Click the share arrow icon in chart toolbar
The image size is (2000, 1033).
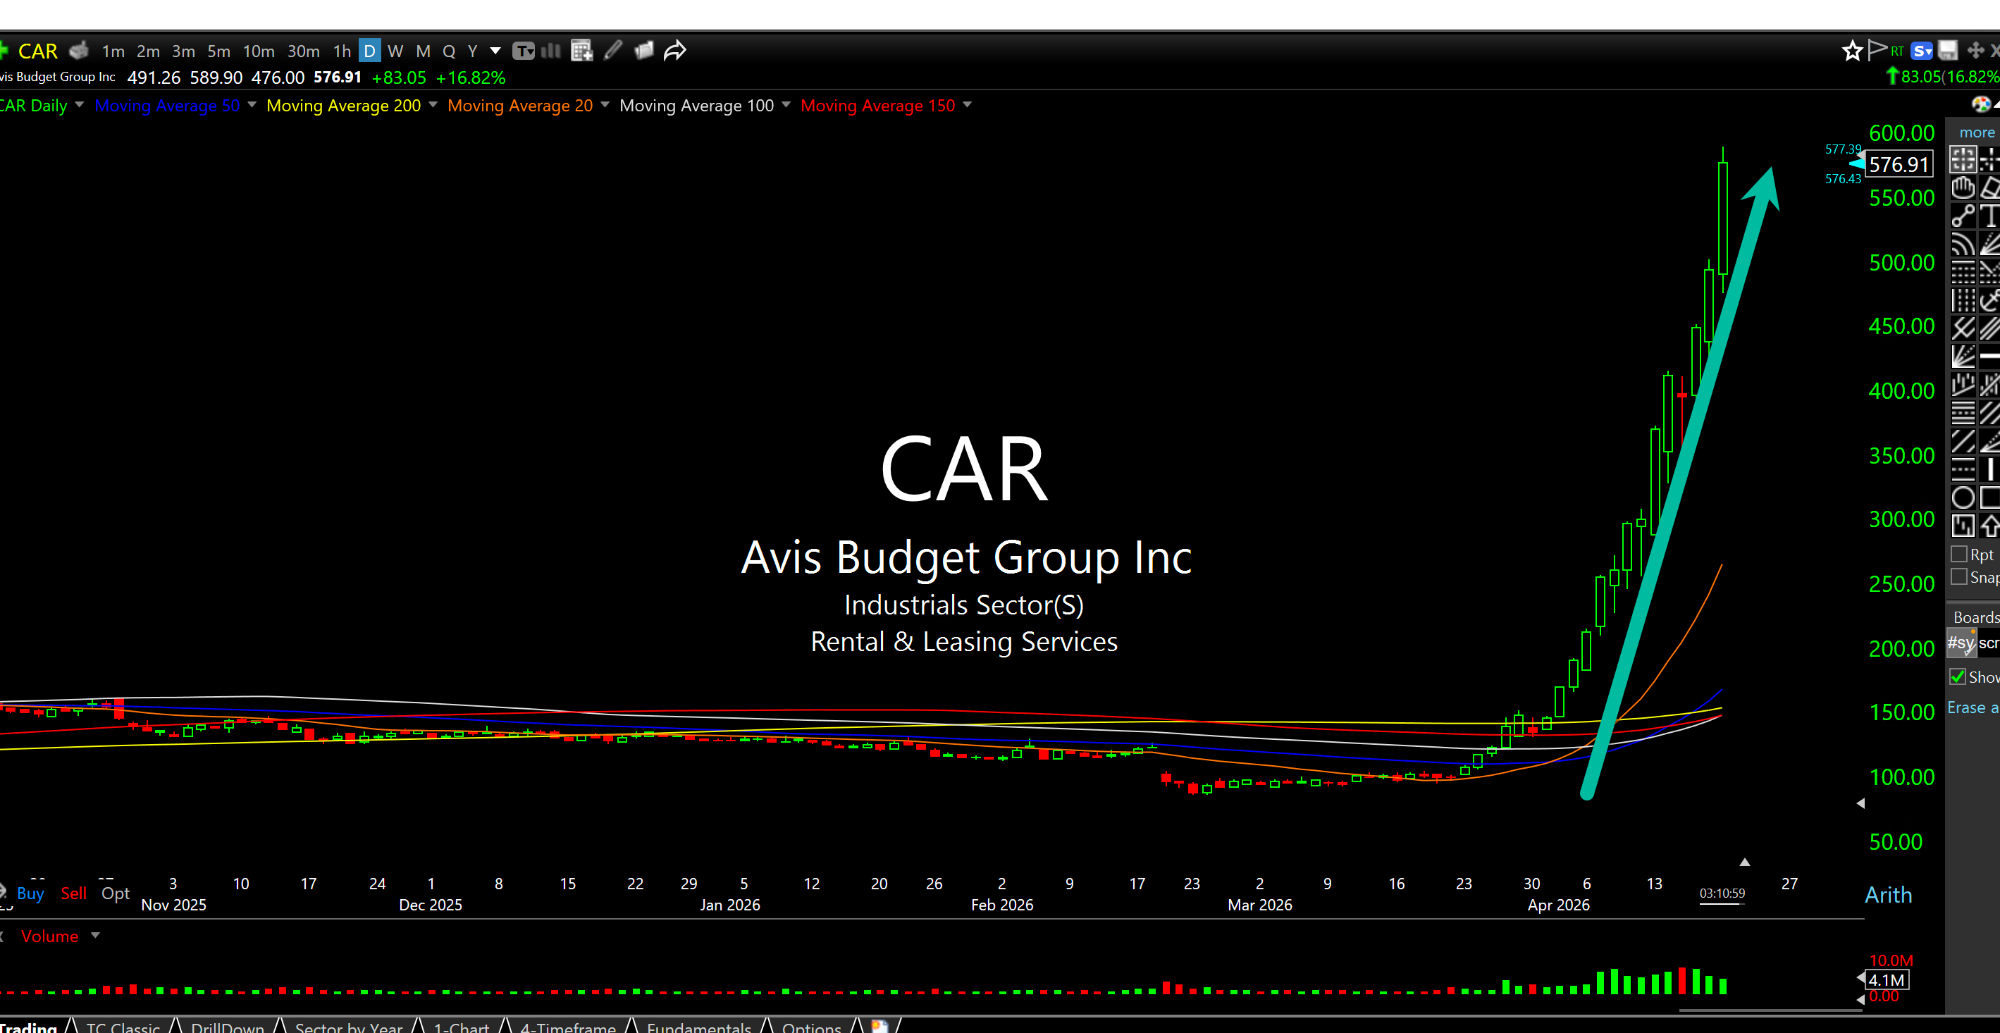pyautogui.click(x=675, y=51)
